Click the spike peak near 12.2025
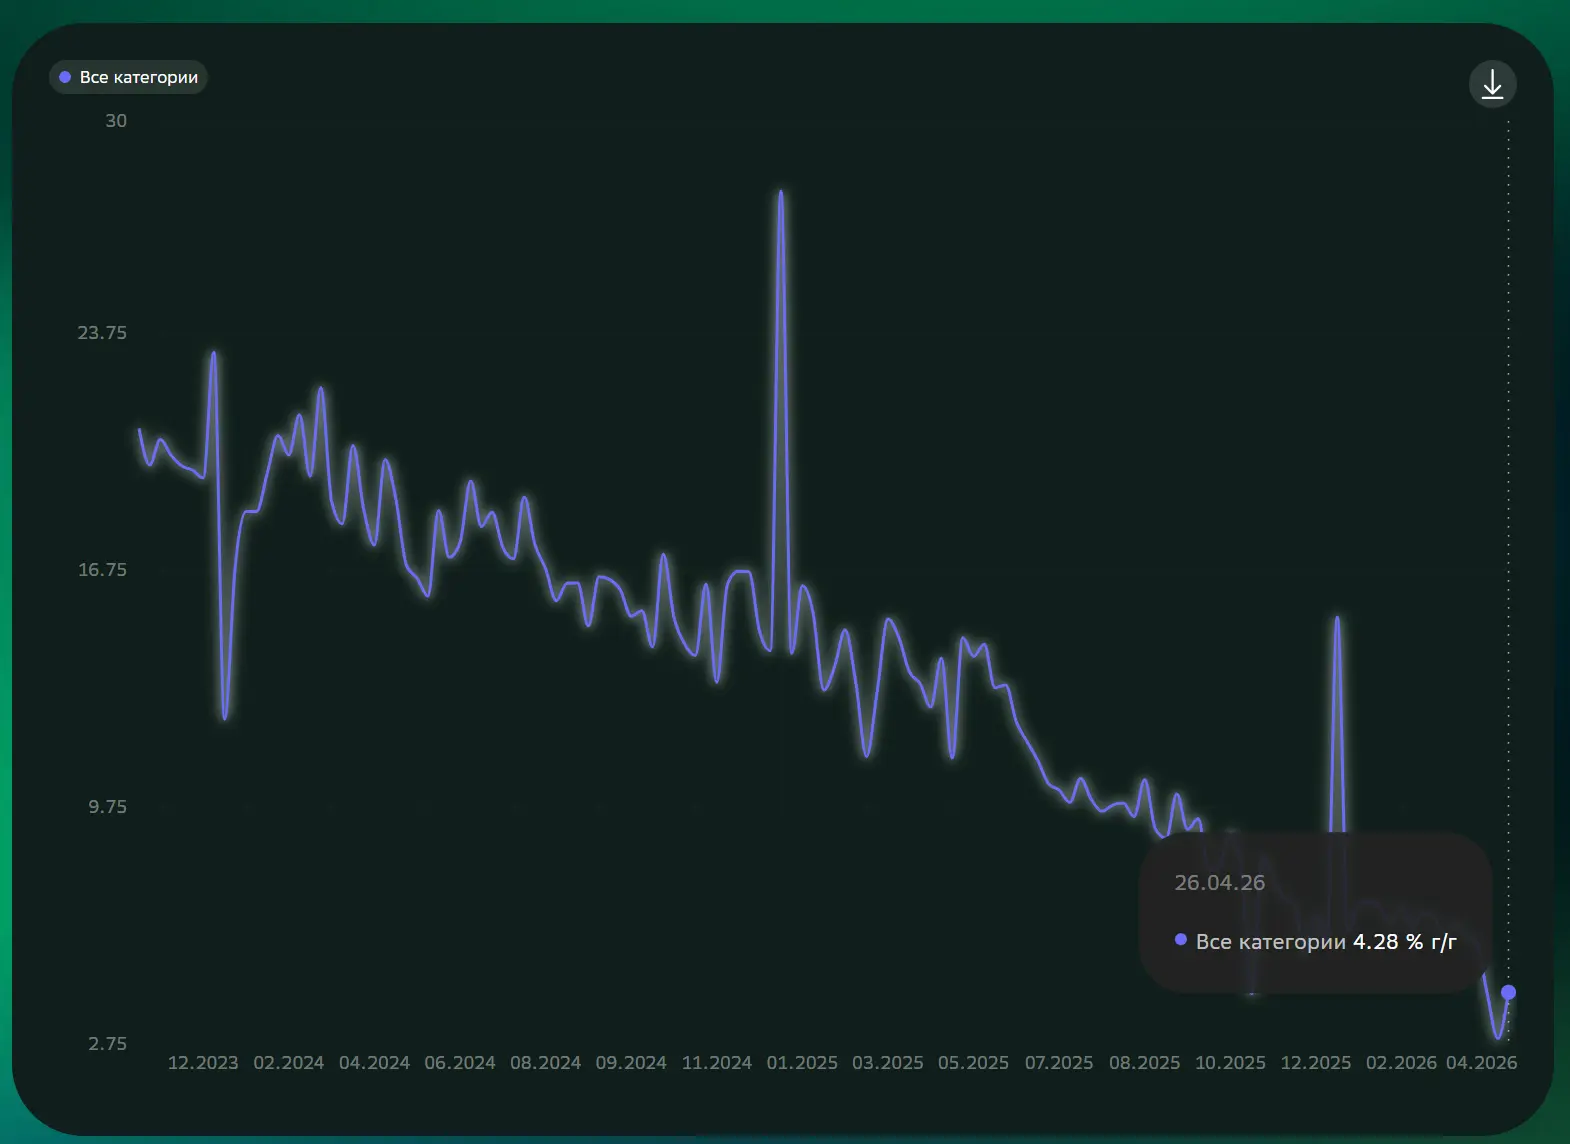The width and height of the screenshot is (1570, 1144). [x=1337, y=619]
